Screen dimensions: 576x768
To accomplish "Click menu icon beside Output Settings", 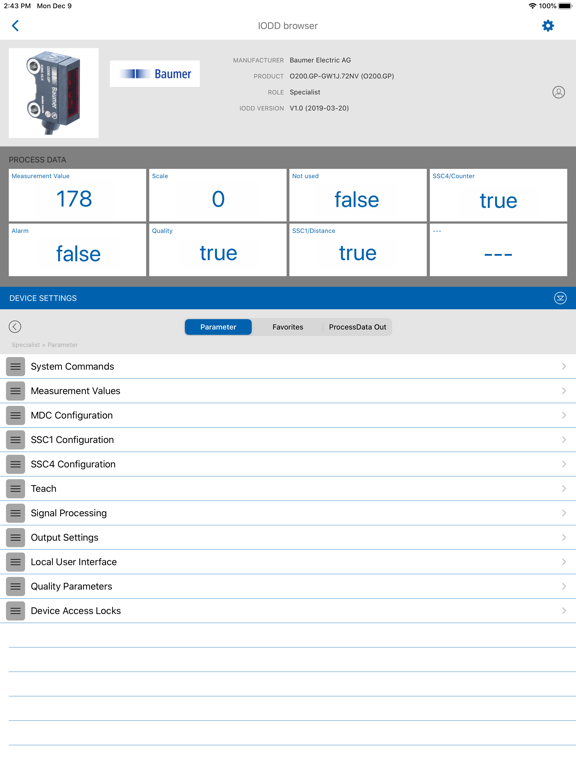I will tap(16, 538).
